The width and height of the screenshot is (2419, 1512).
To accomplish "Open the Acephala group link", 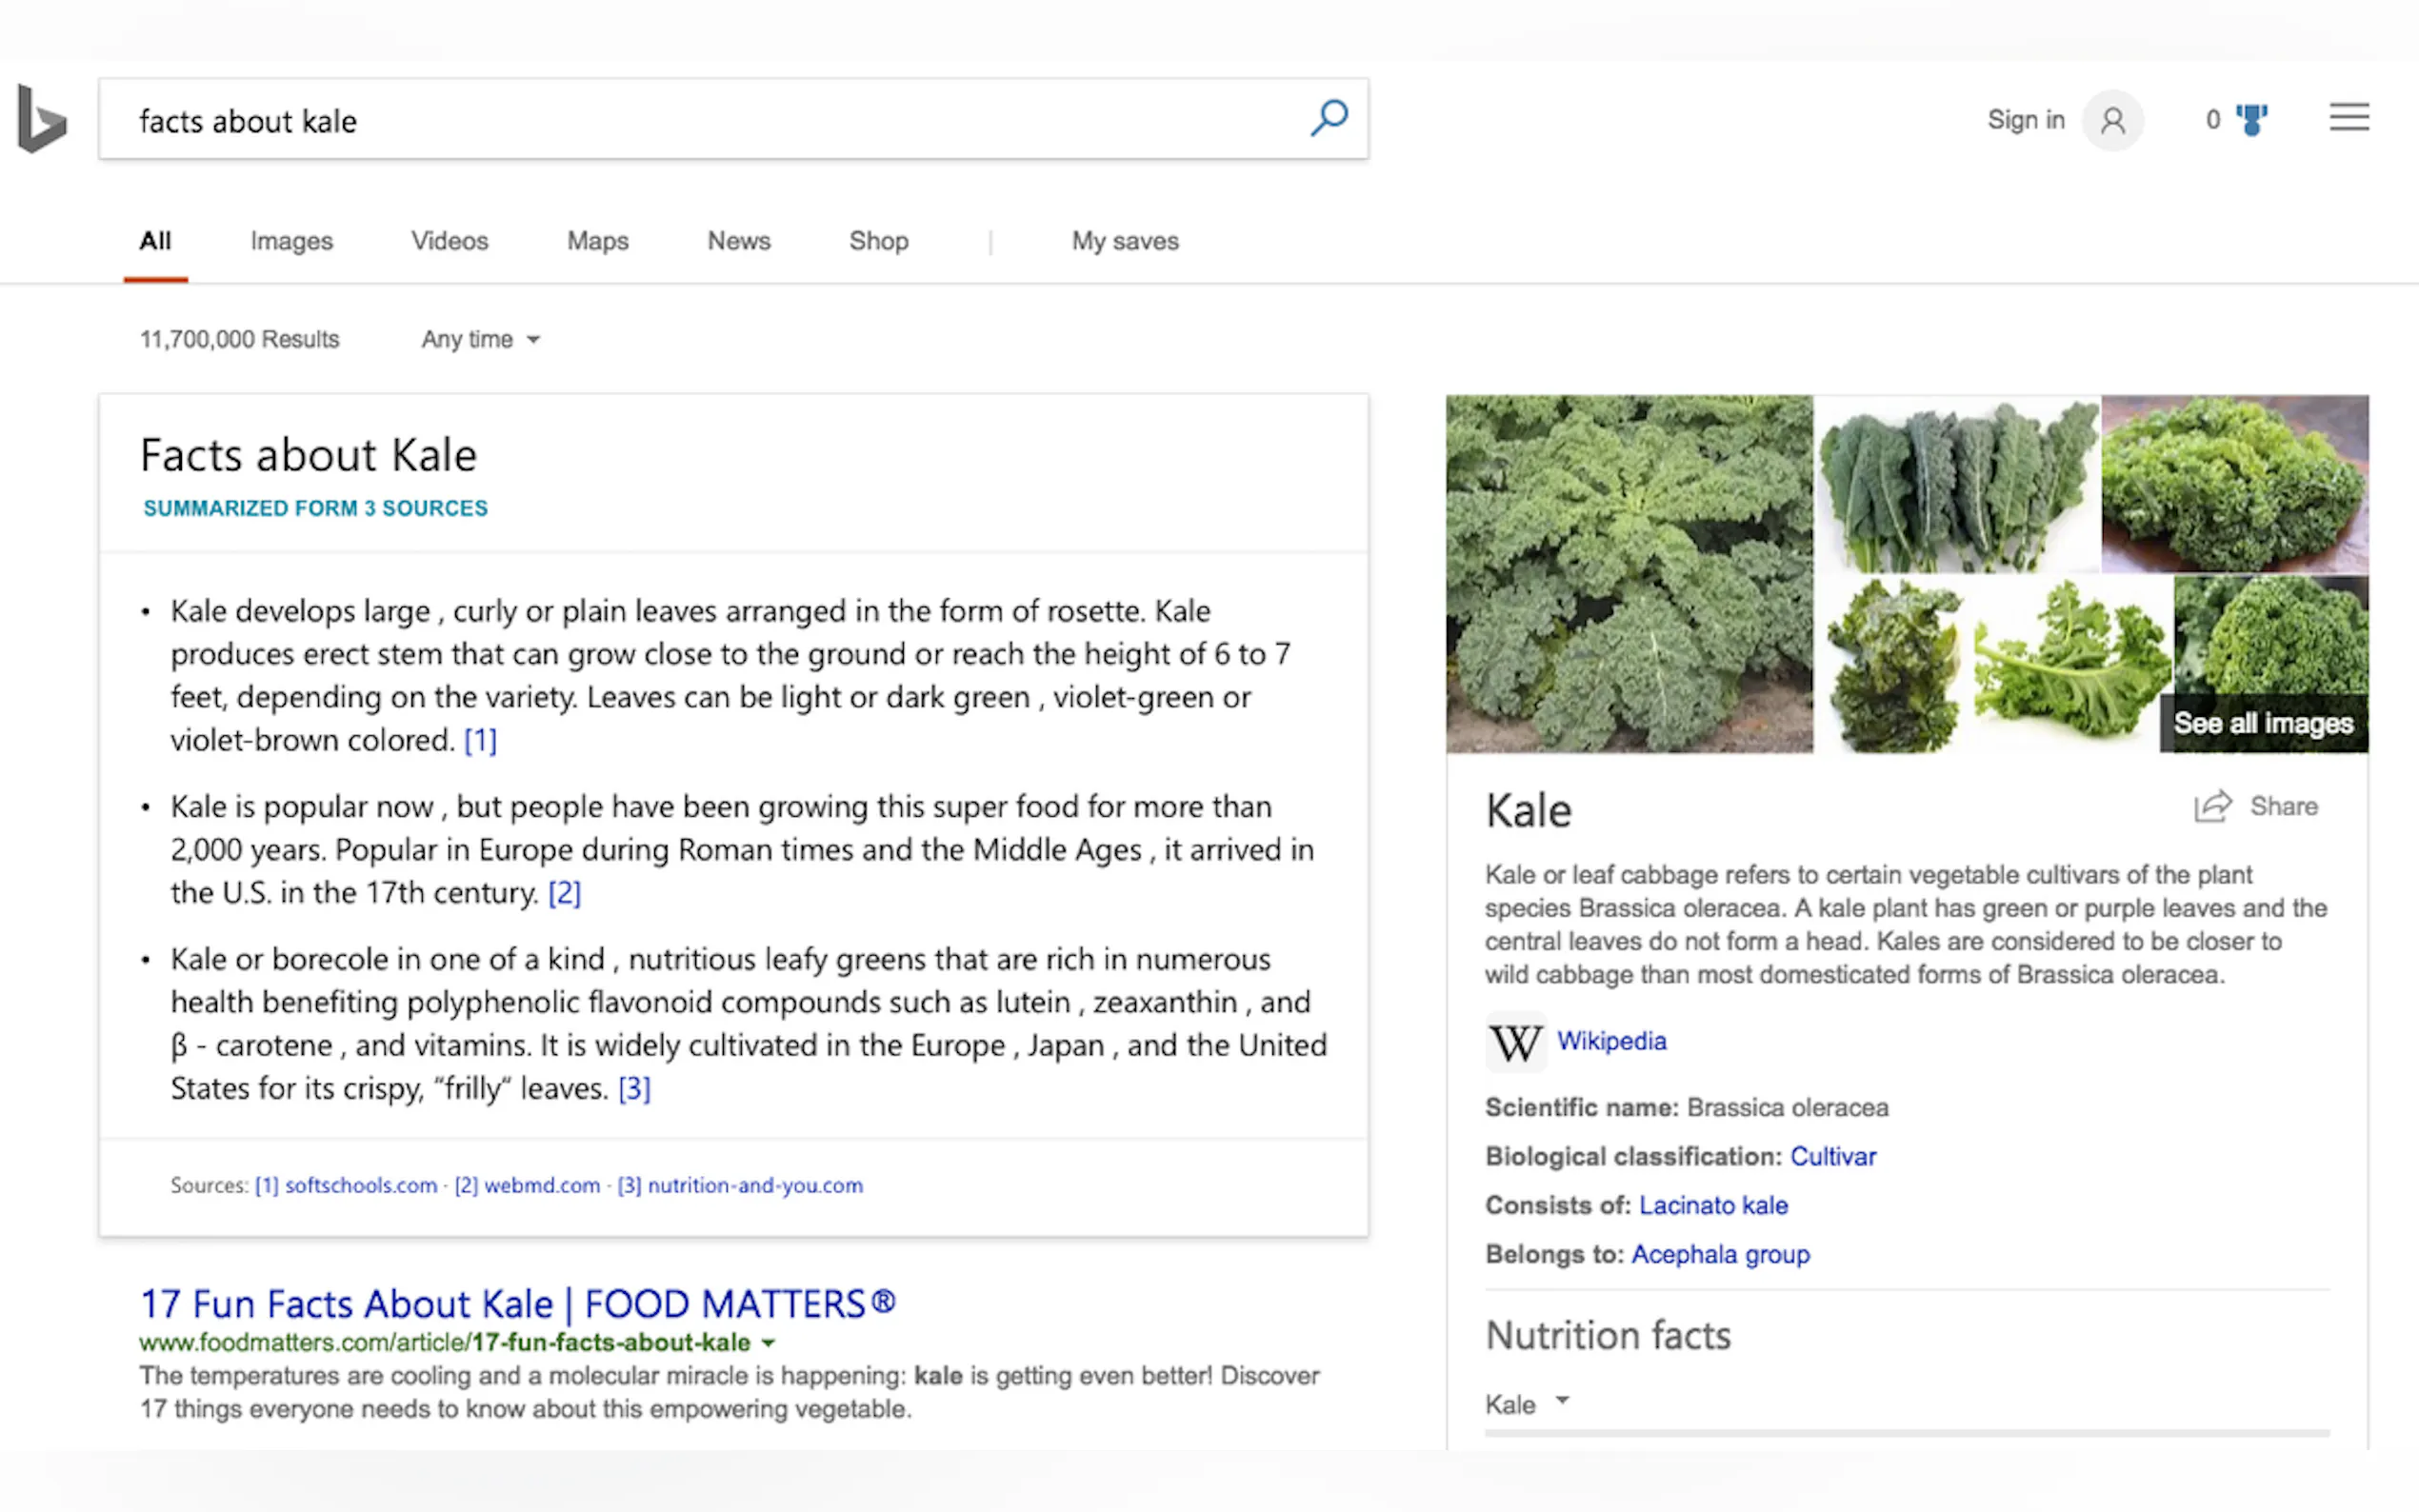I will [x=1720, y=1254].
